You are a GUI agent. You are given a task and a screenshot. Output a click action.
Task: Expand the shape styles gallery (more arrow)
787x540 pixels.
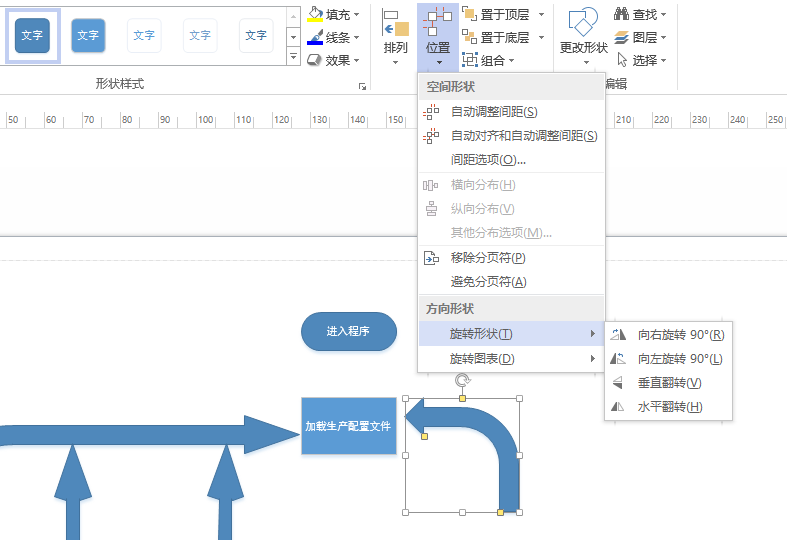pos(293,57)
